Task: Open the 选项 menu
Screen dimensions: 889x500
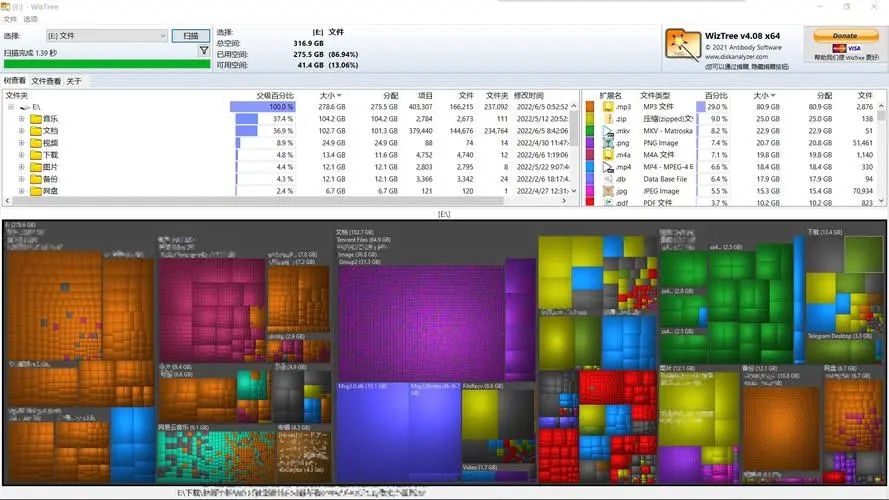Action: click(x=30, y=19)
